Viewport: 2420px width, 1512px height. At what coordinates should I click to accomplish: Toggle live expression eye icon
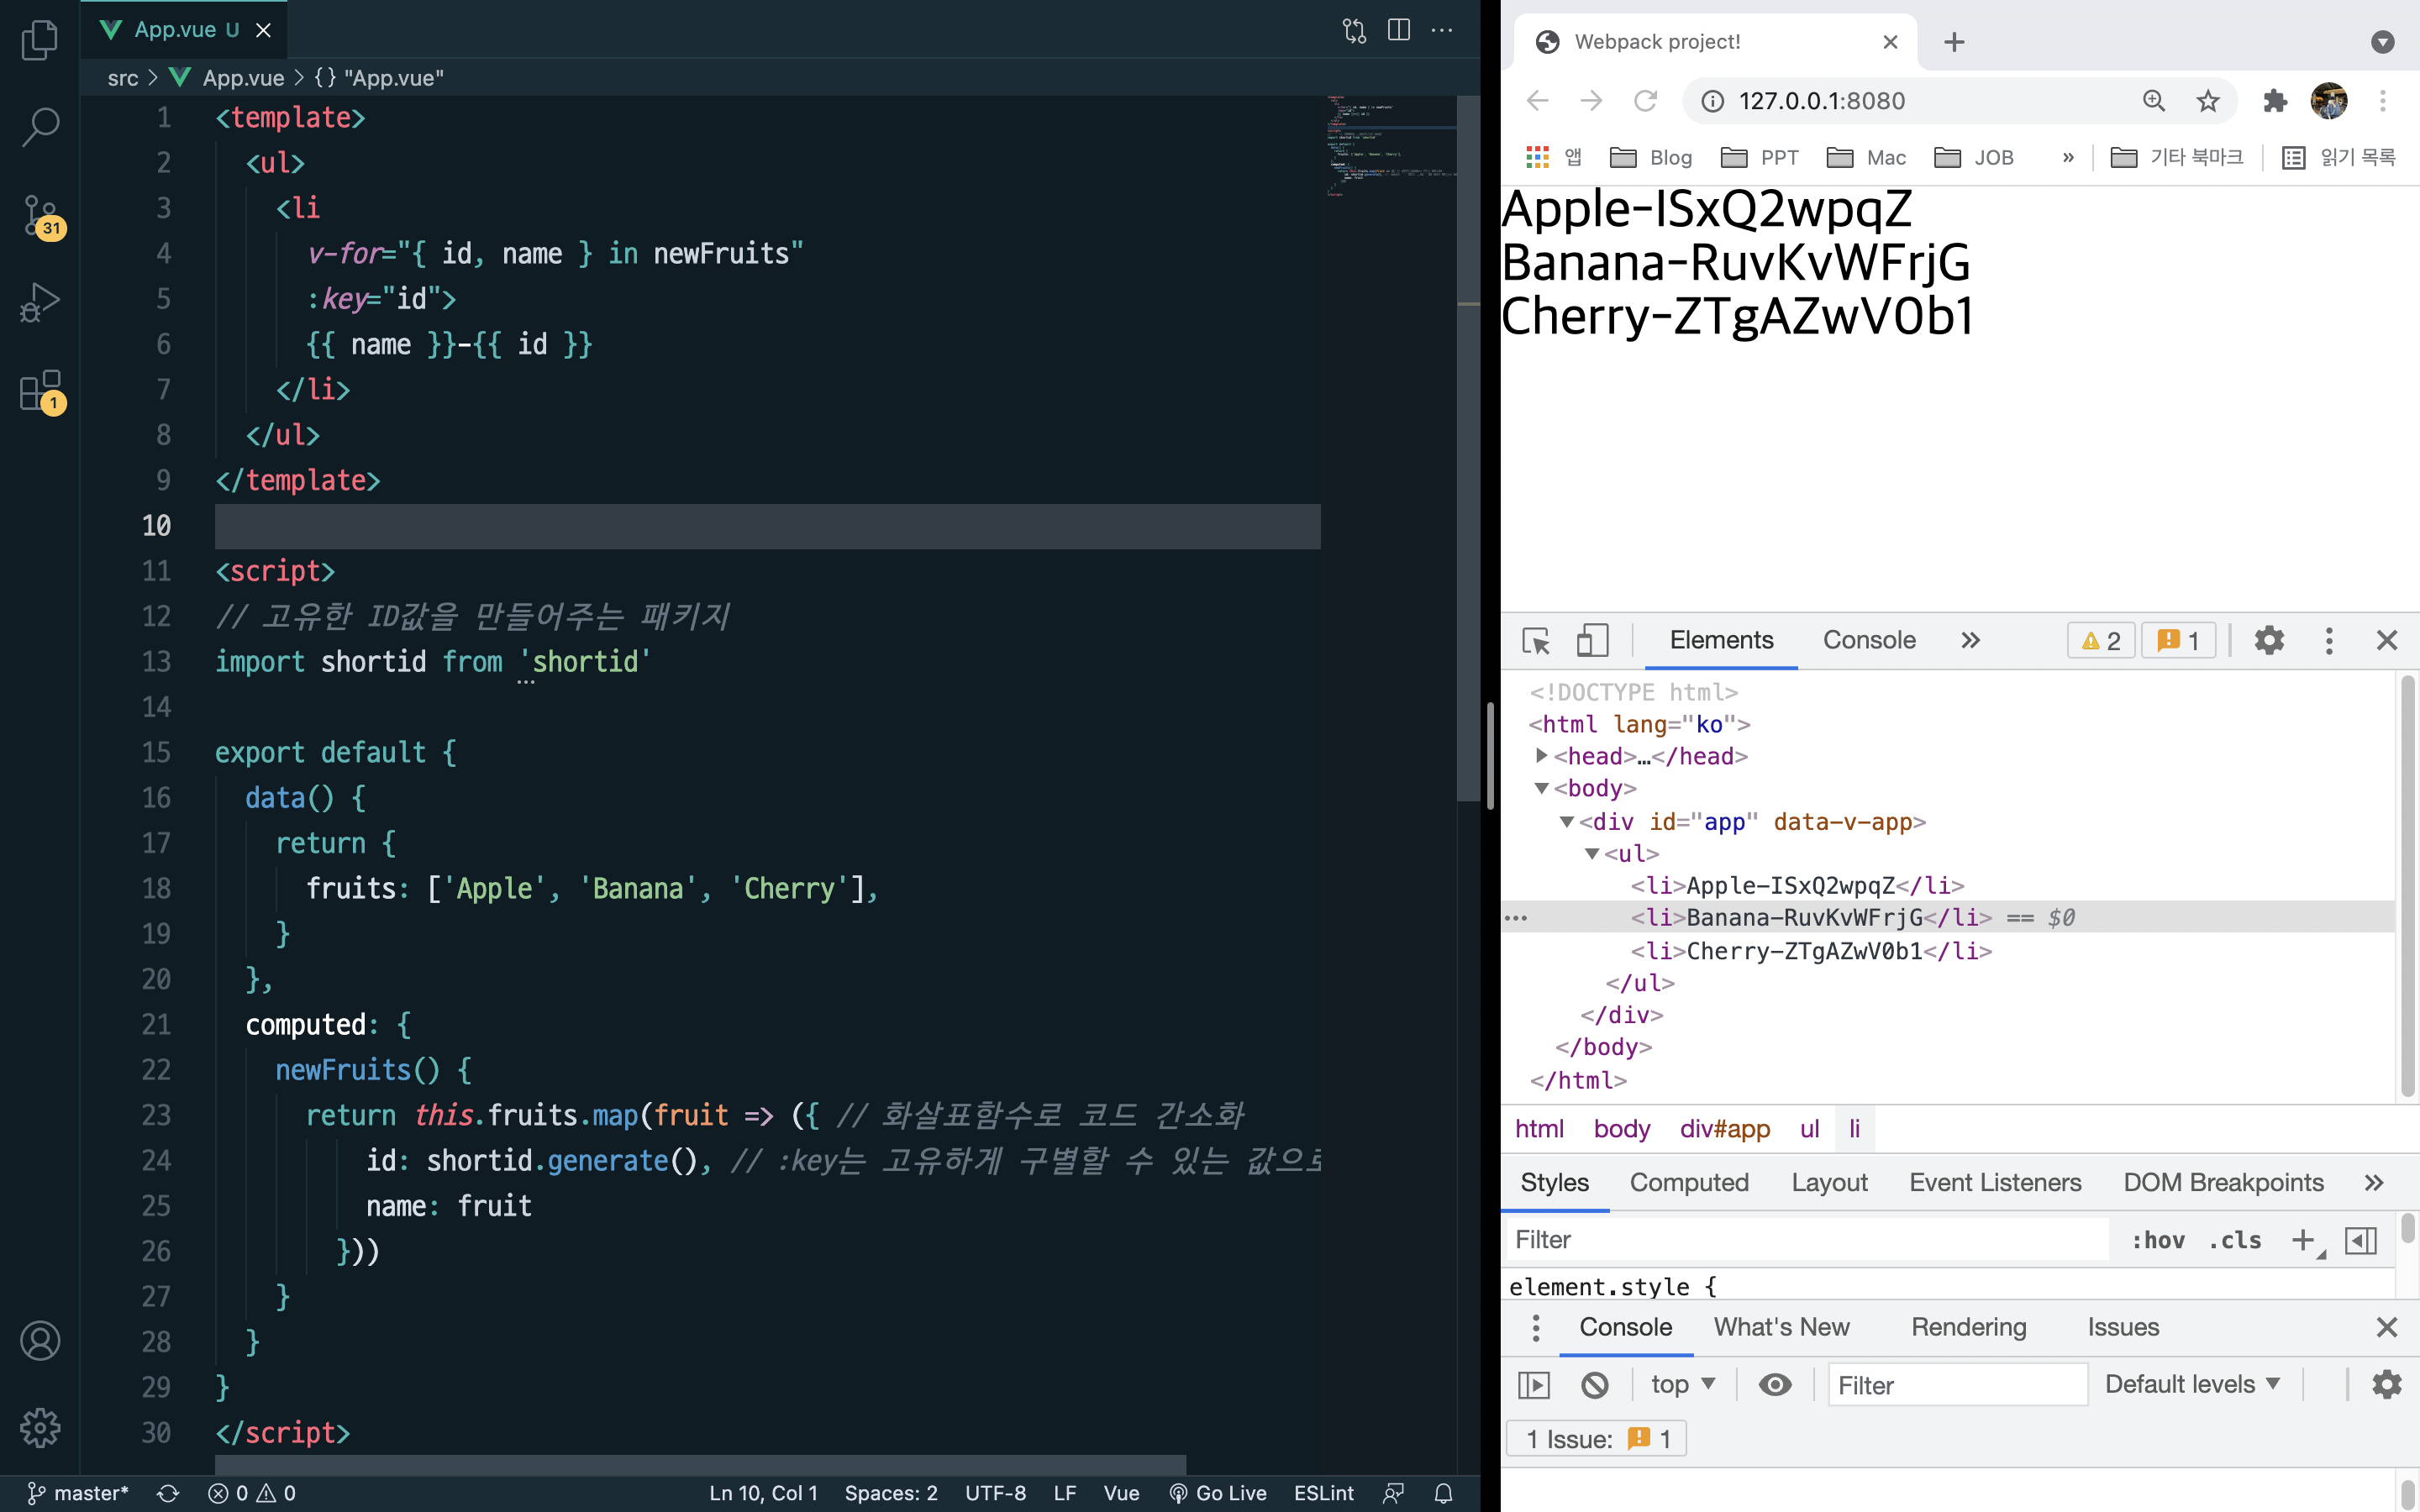click(1775, 1385)
